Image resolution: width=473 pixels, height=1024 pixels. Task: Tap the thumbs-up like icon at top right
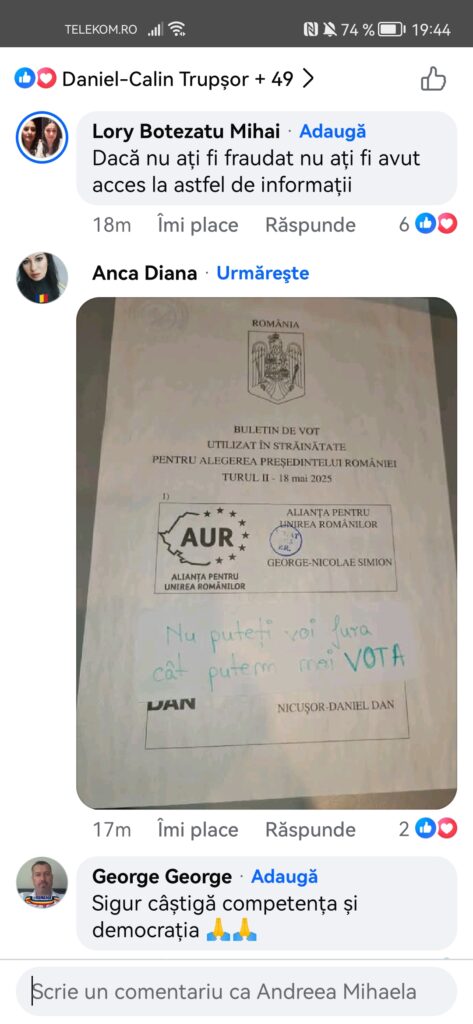point(433,79)
